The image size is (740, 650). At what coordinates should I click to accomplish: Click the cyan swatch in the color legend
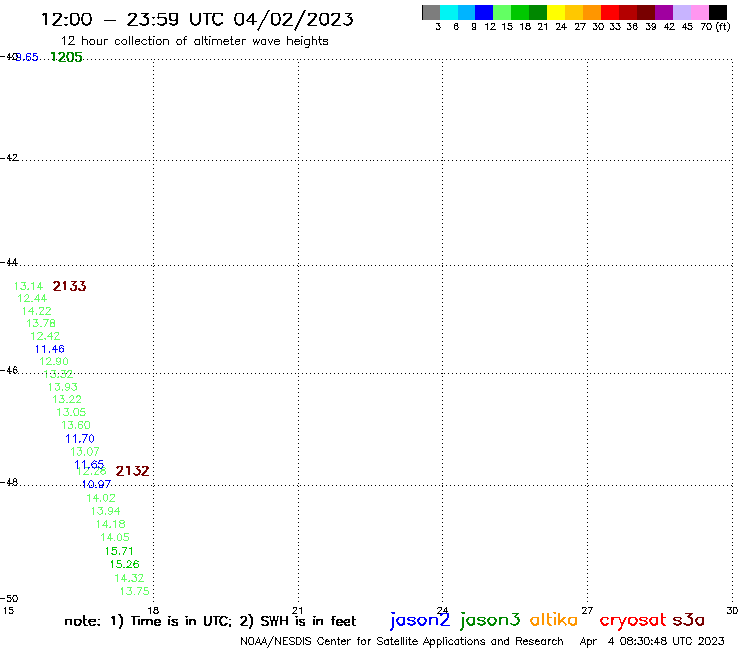pyautogui.click(x=449, y=12)
